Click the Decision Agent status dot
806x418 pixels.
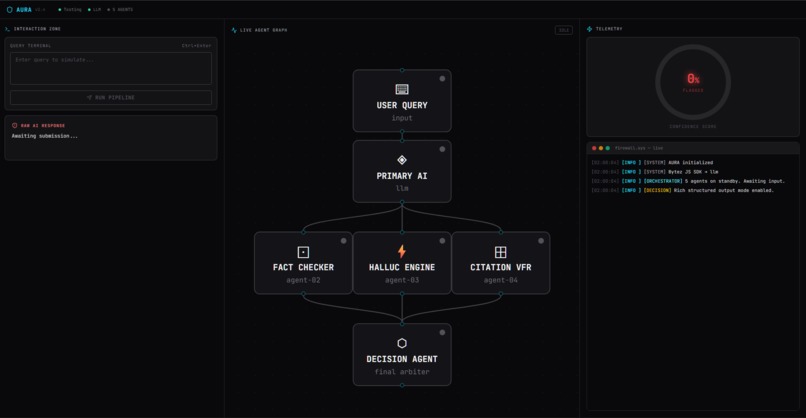(x=442, y=332)
